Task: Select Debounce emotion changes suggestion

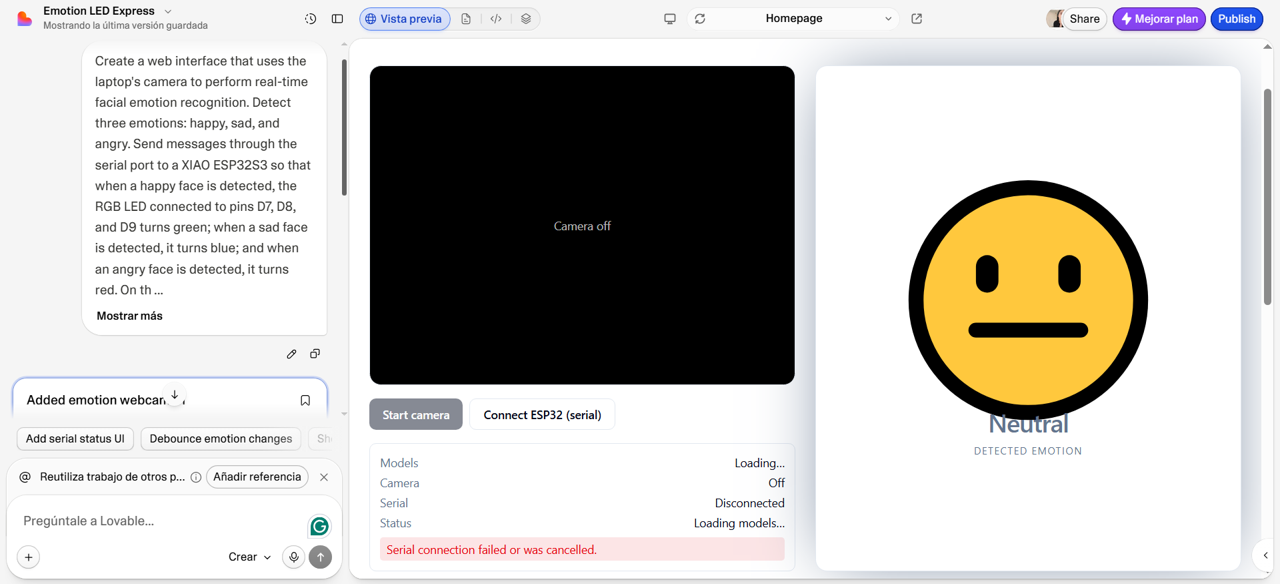Action: (221, 439)
